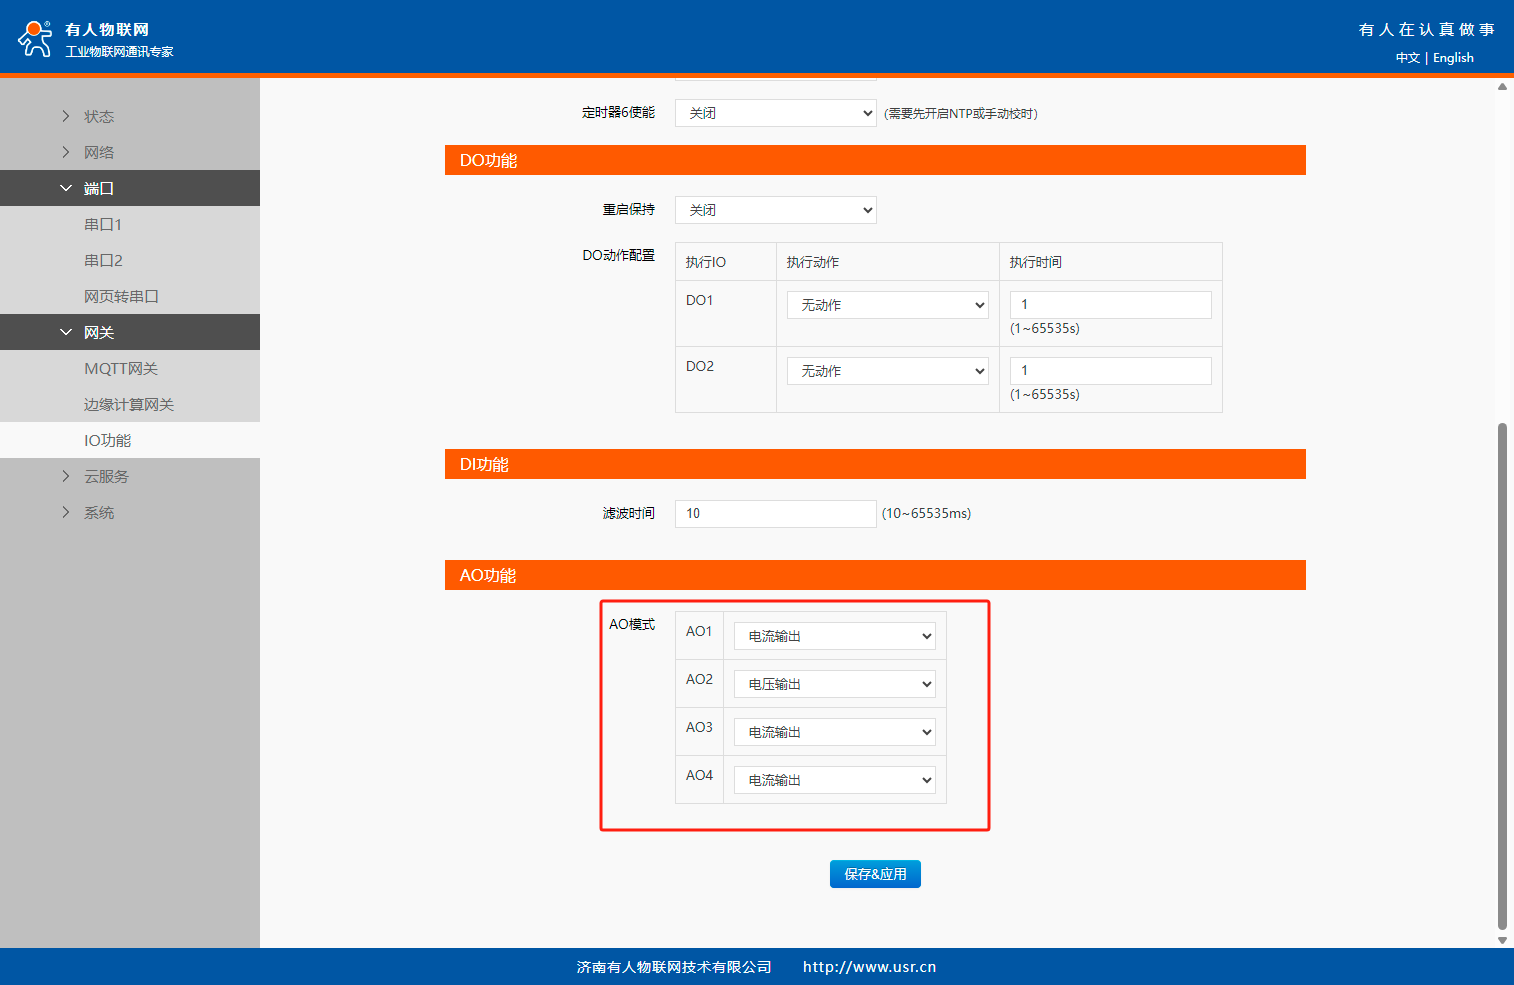Open DO1 执行动作 dropdown
Image resolution: width=1514 pixels, height=985 pixels.
(x=887, y=305)
